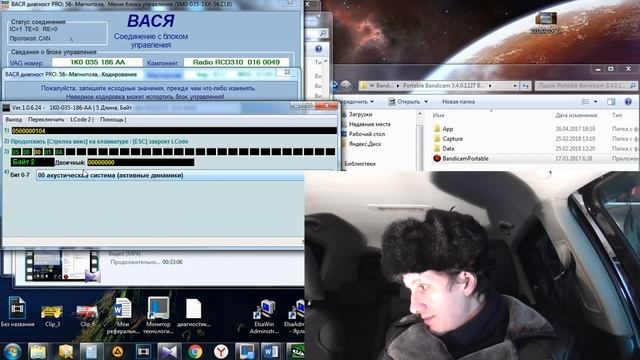
Task: Open the address bar history dropdown in Explorer
Action: pyautogui.click(x=515, y=86)
